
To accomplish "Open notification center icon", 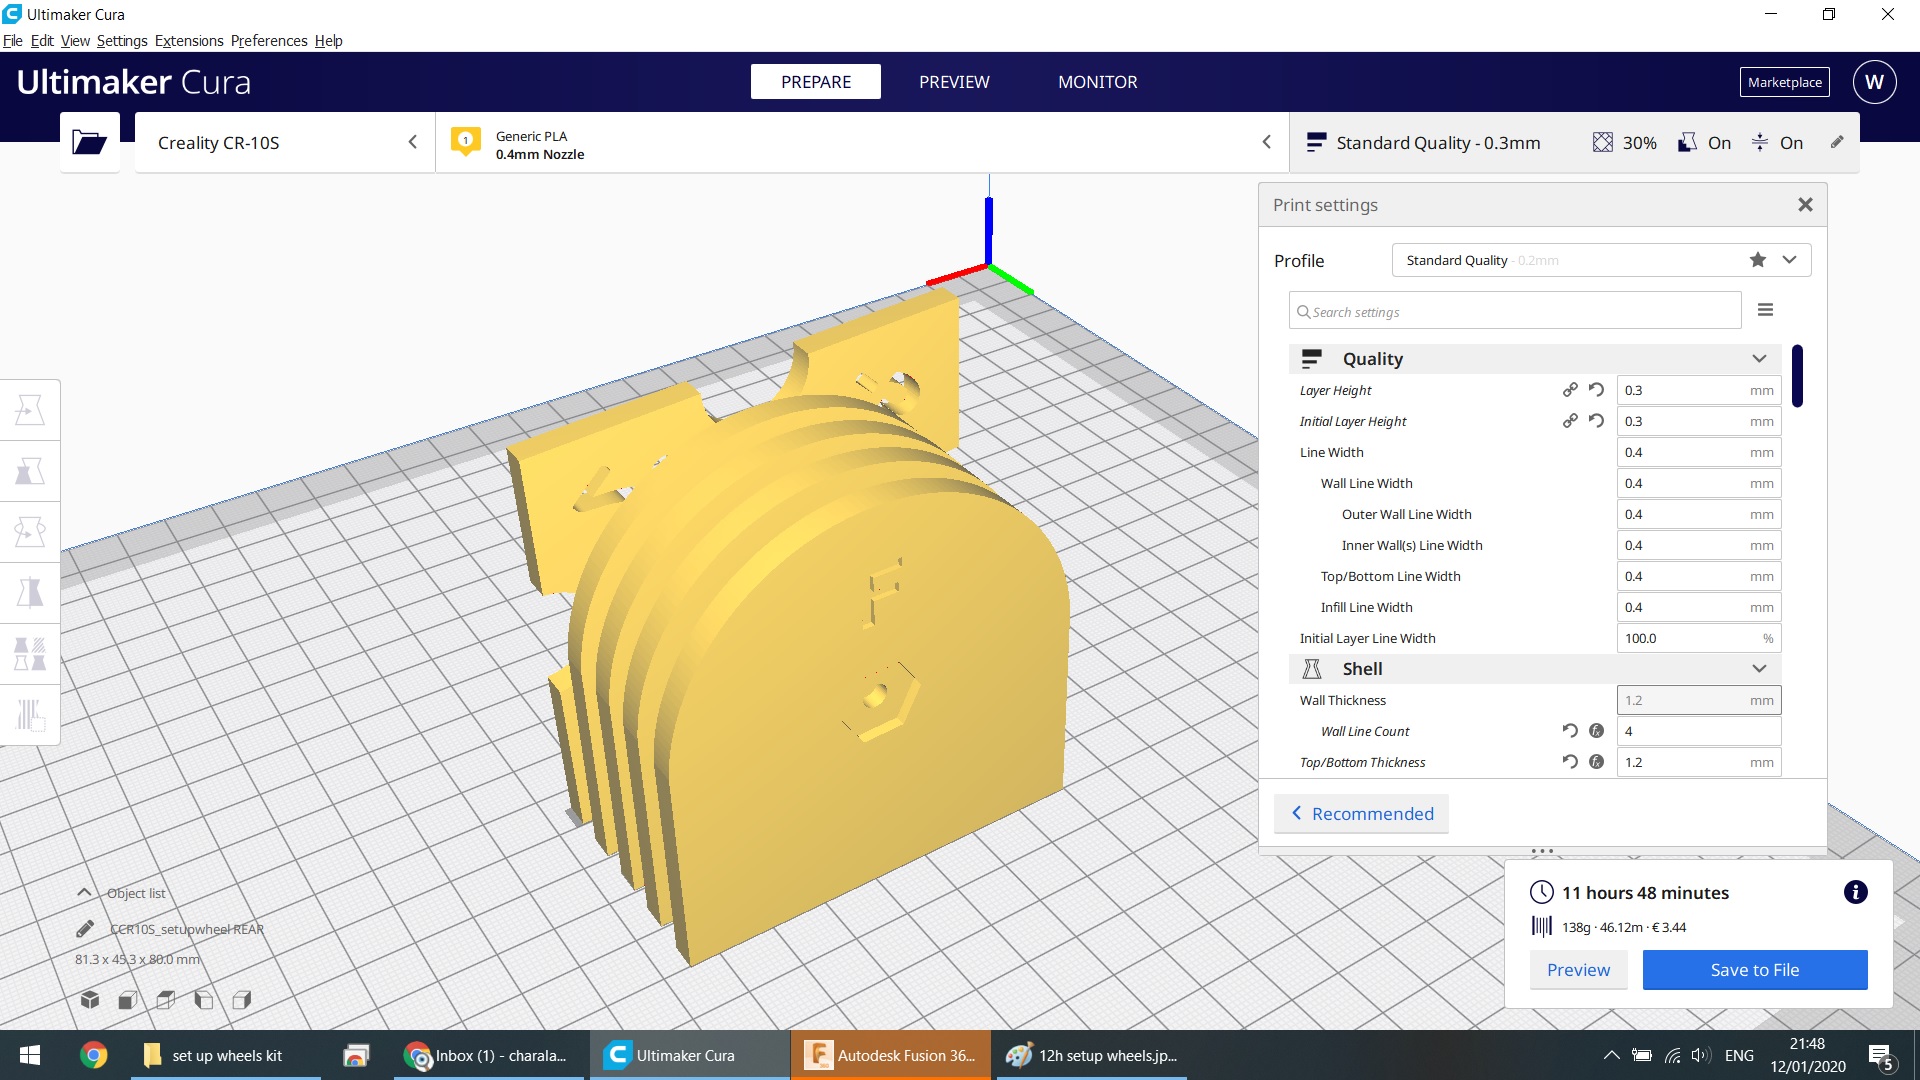I will tap(1880, 1056).
